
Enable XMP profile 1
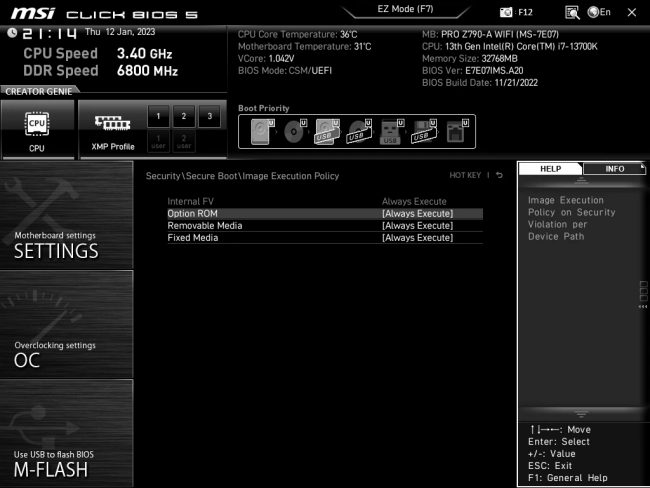(x=157, y=116)
